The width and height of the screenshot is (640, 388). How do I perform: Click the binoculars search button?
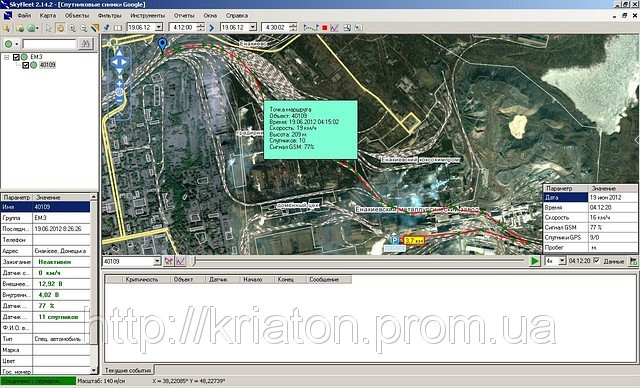tap(86, 43)
